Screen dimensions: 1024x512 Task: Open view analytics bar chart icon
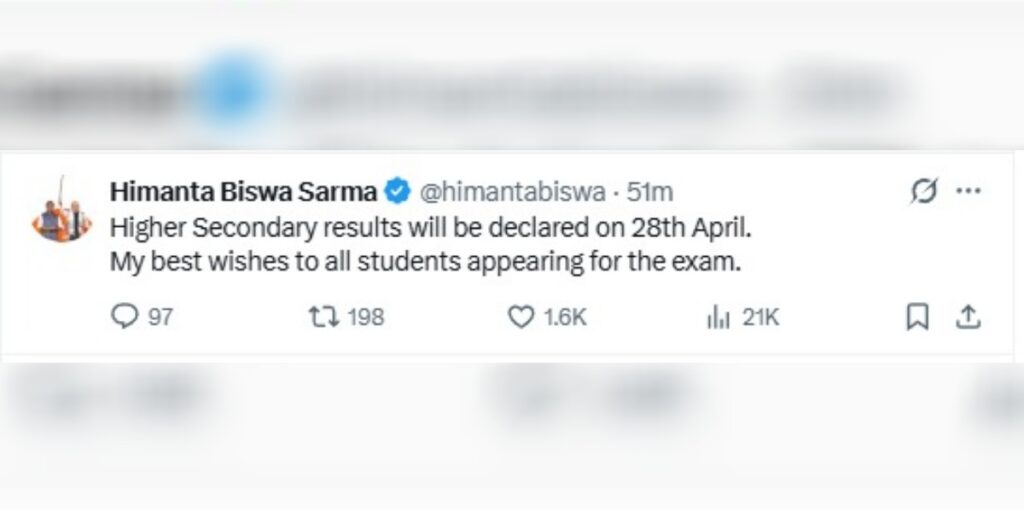point(716,317)
